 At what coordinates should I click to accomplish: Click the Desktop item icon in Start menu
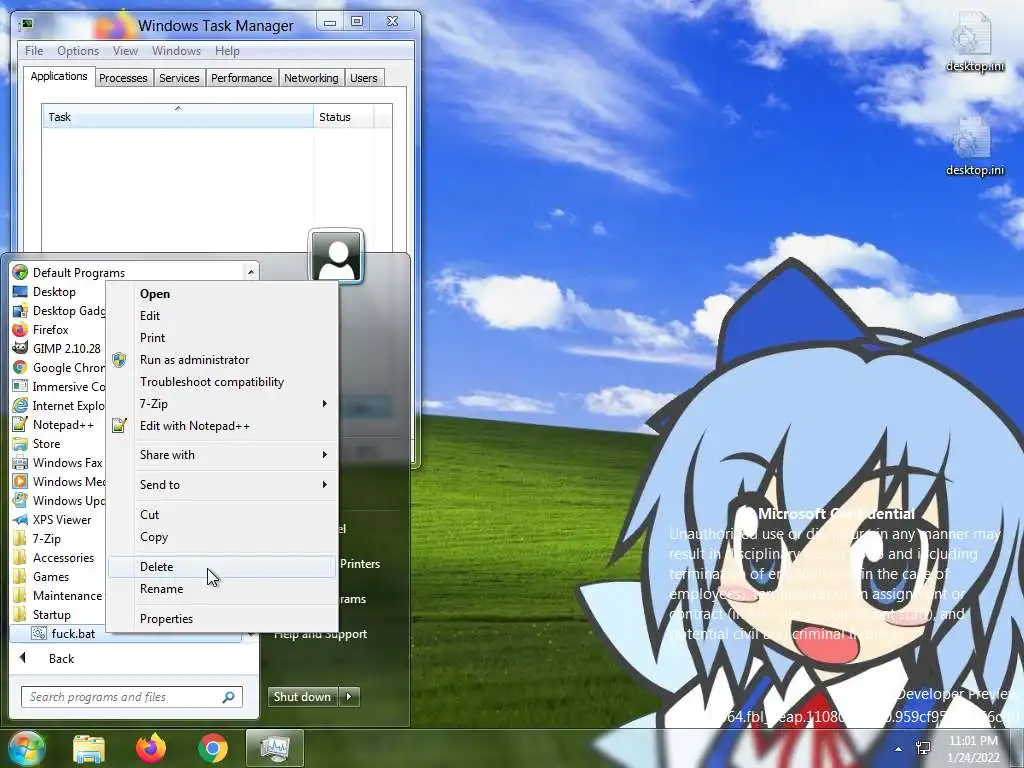point(20,291)
